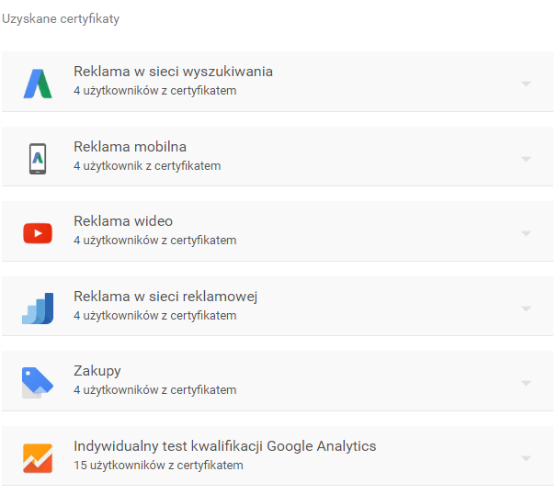Click the blue price tag Zakupy icon

point(37,383)
